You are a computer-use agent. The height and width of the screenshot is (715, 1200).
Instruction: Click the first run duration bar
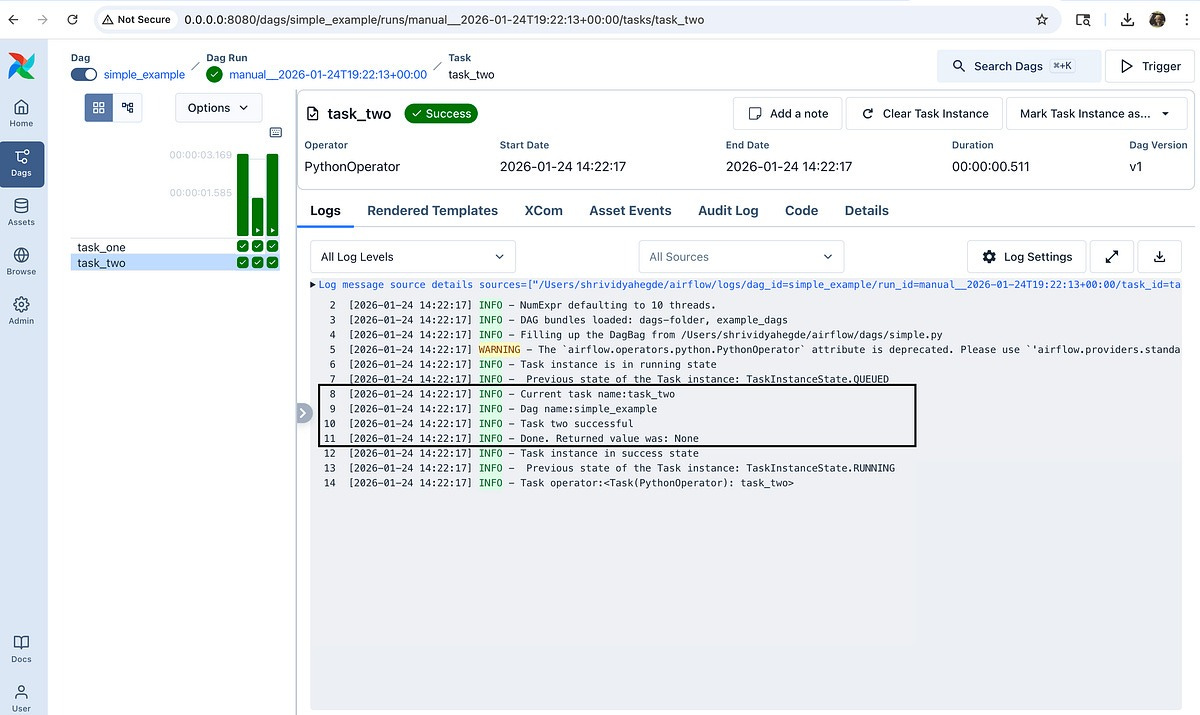242,195
